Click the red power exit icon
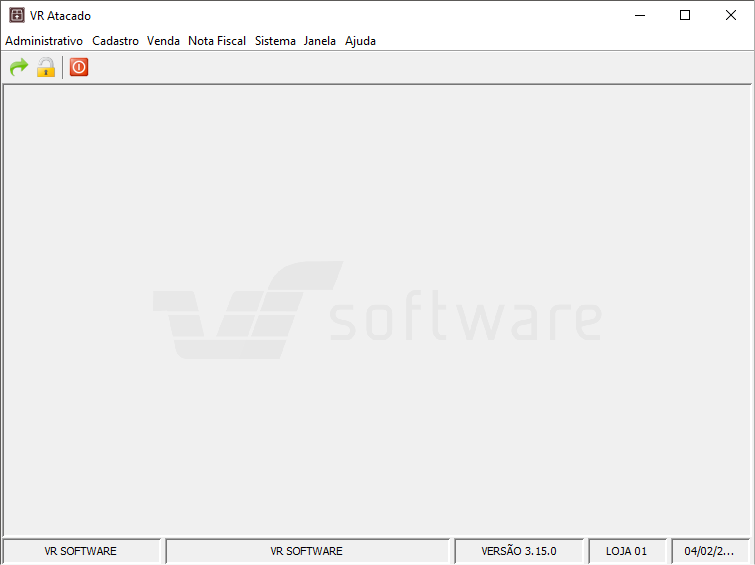Viewport: 755px width, 565px height. pyautogui.click(x=79, y=67)
